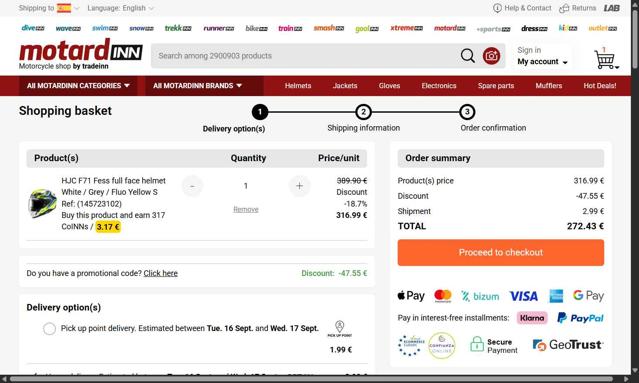Decrease helmet quantity with minus button
639x383 pixels.
click(x=192, y=186)
